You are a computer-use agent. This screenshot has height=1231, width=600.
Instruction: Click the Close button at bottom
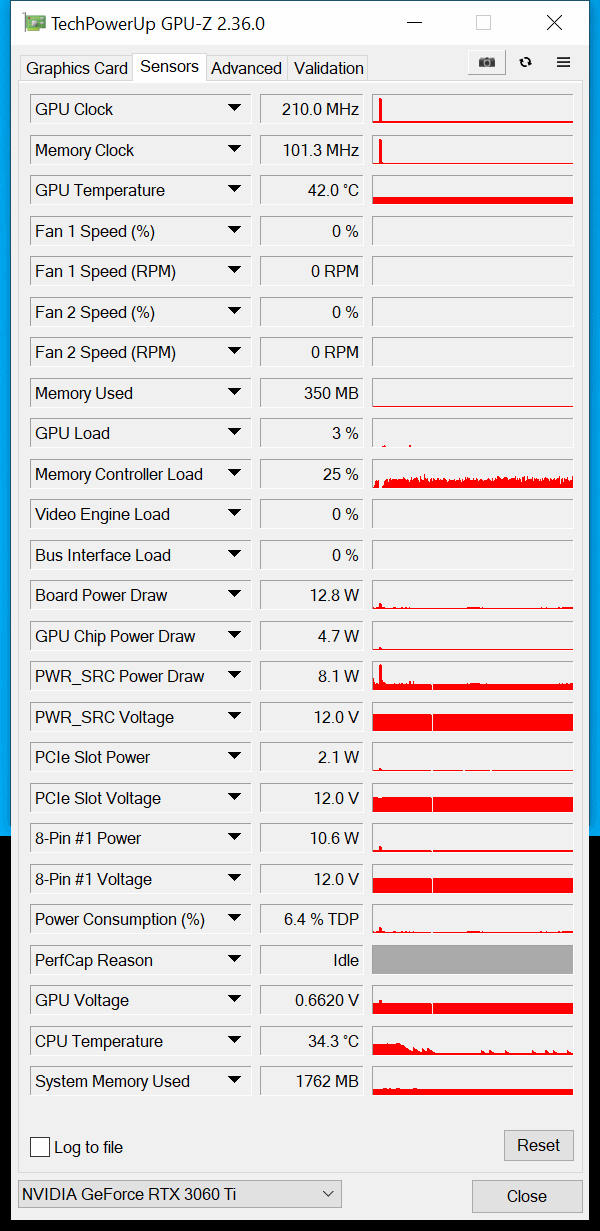tap(527, 1196)
